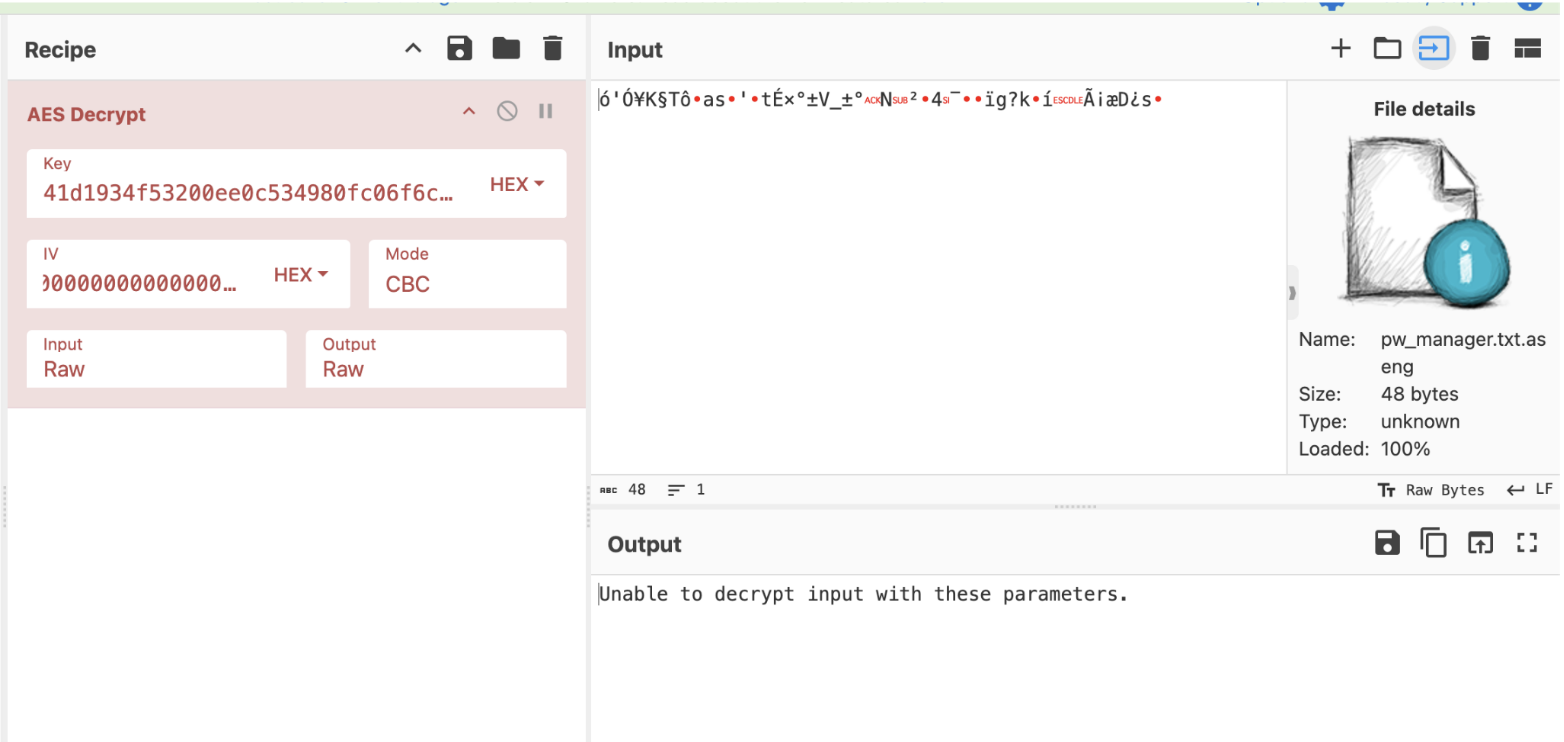Viewport: 1564px width, 742px height.
Task: Click into the Key input field
Action: [248, 193]
